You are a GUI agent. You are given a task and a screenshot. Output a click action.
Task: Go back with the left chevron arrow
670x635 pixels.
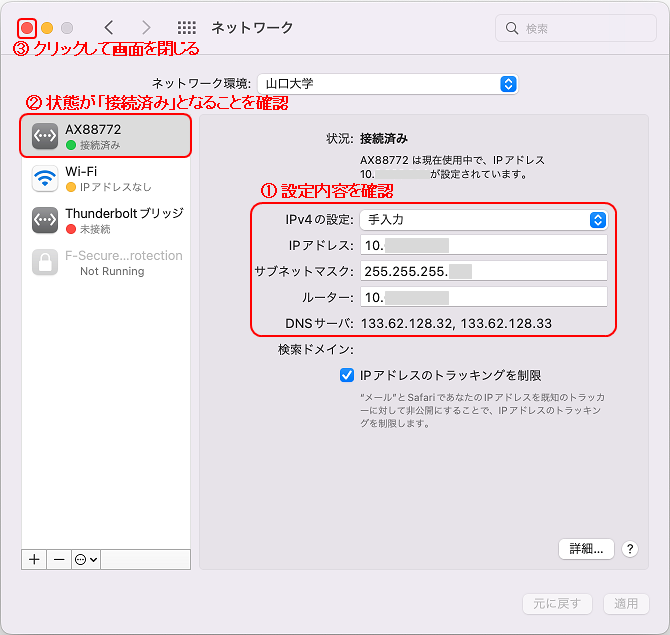109,28
